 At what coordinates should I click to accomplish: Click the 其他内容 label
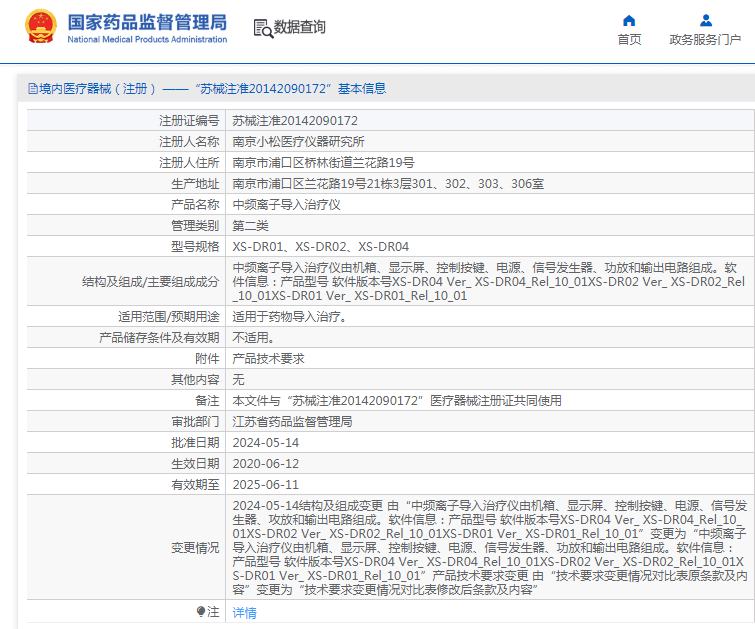(195, 380)
